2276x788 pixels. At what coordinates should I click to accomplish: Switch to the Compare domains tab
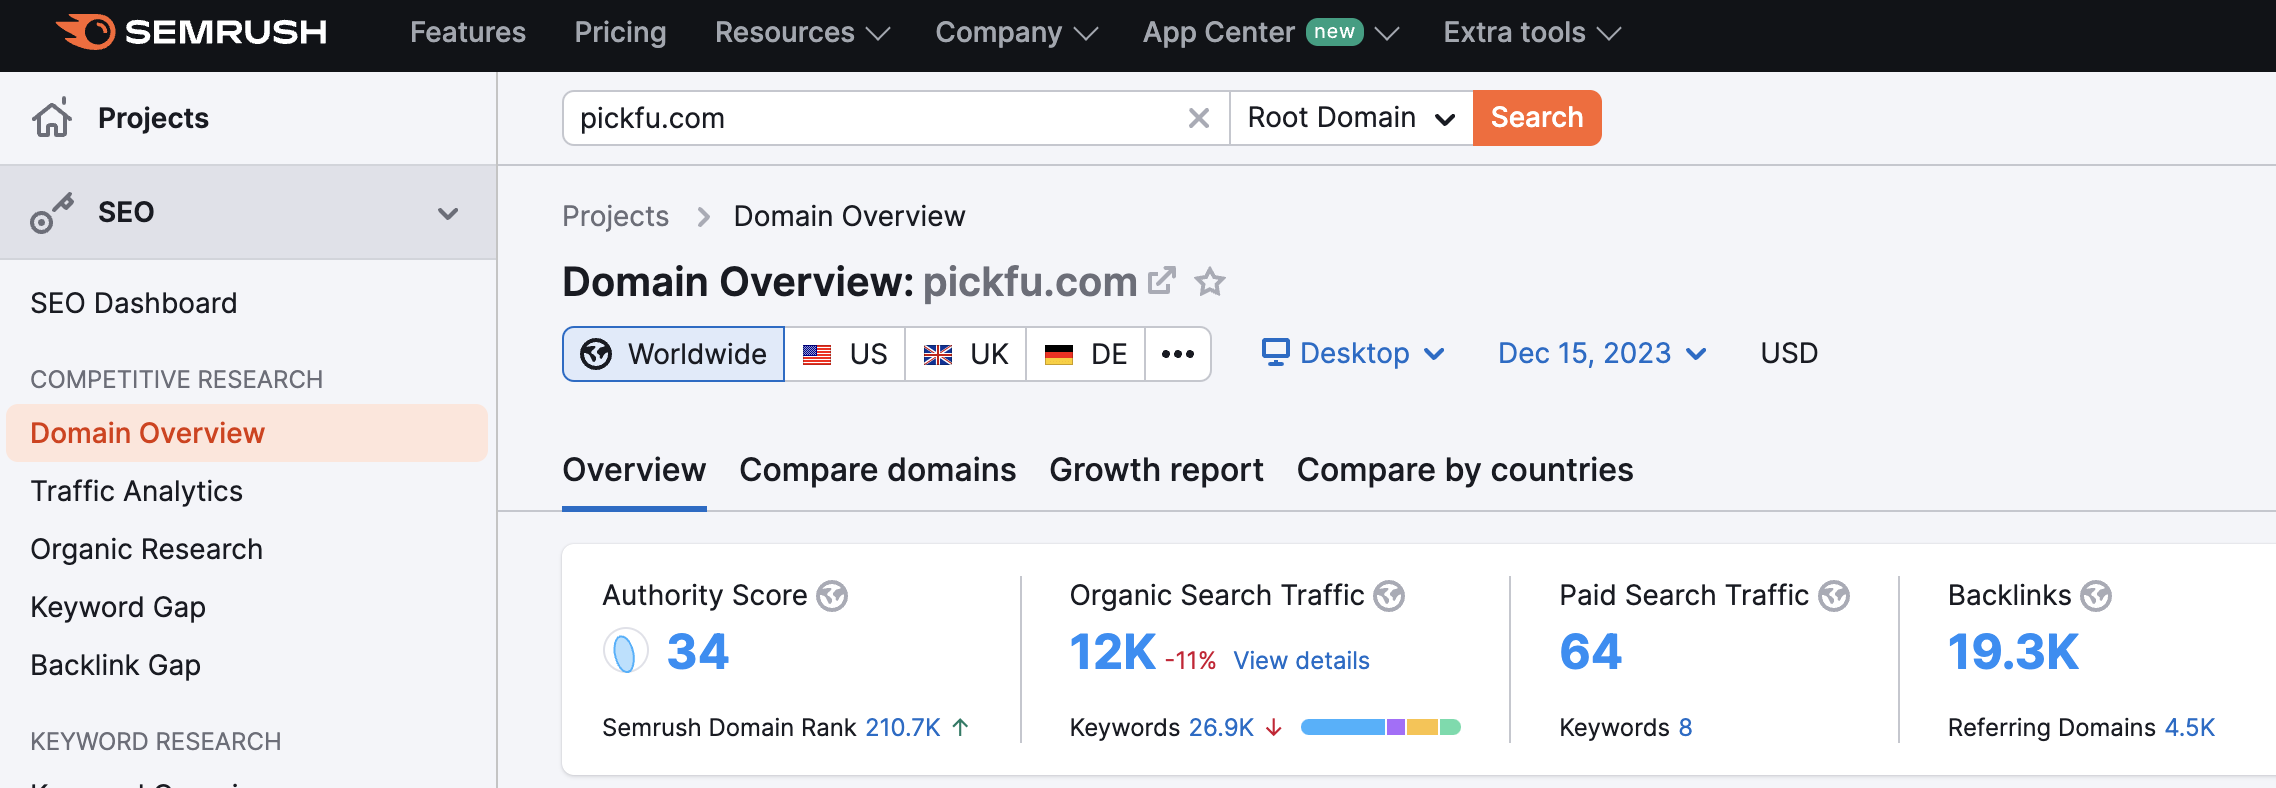(878, 470)
